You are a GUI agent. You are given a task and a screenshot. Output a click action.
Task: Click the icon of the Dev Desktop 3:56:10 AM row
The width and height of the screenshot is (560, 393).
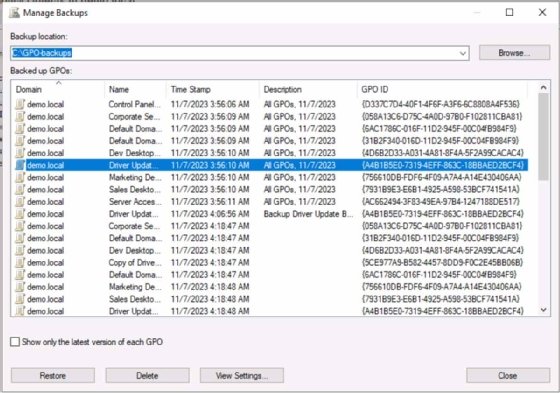[x=20, y=153]
